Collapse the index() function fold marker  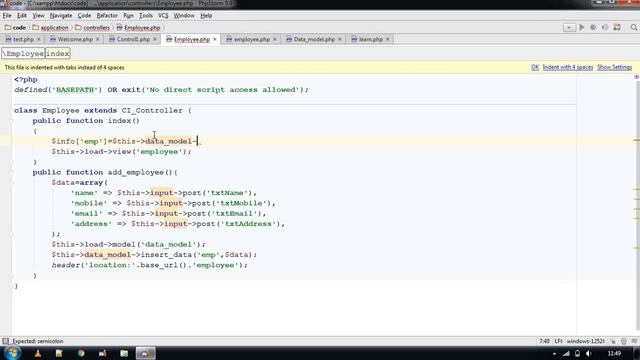(12, 121)
